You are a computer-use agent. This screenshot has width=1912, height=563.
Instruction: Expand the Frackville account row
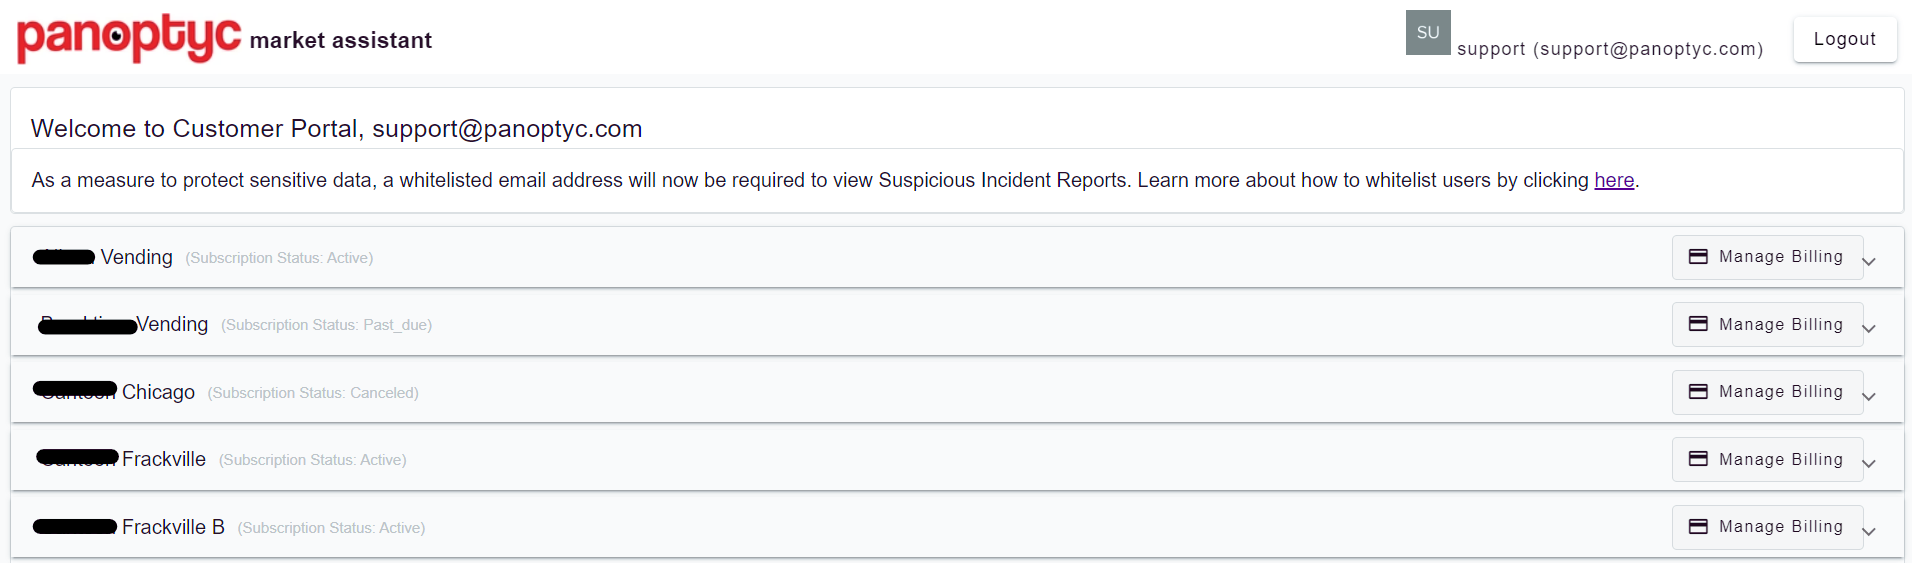1869,464
